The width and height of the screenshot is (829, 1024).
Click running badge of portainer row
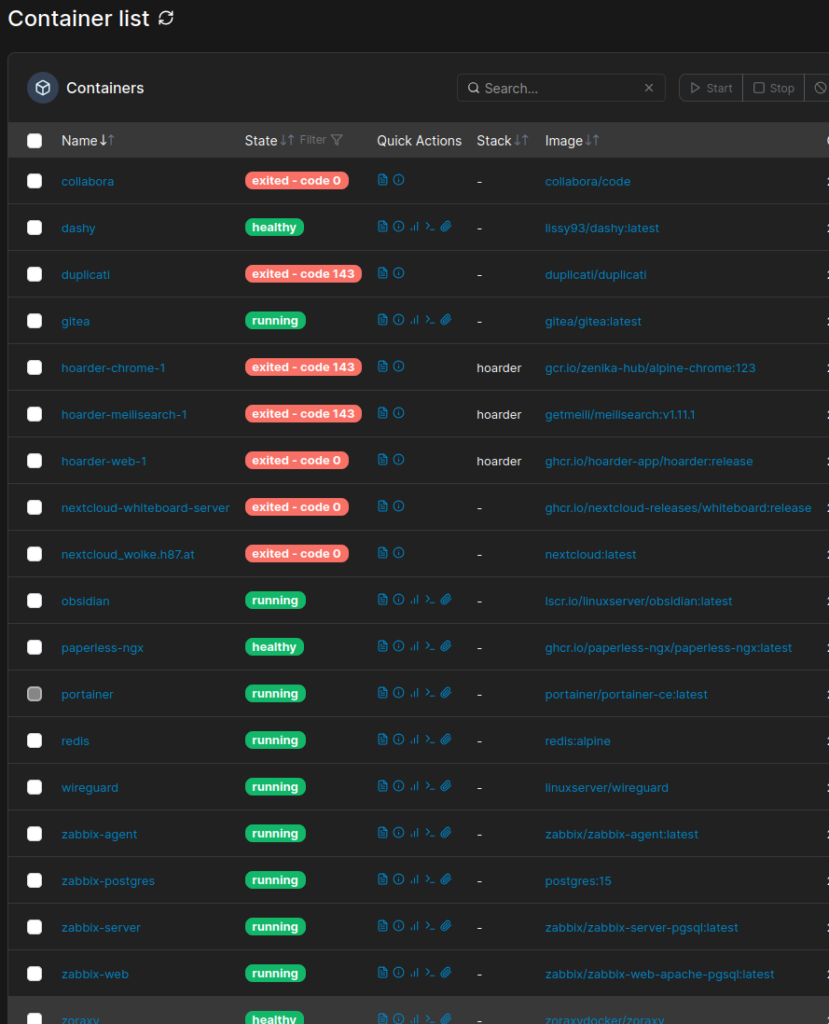(x=275, y=694)
